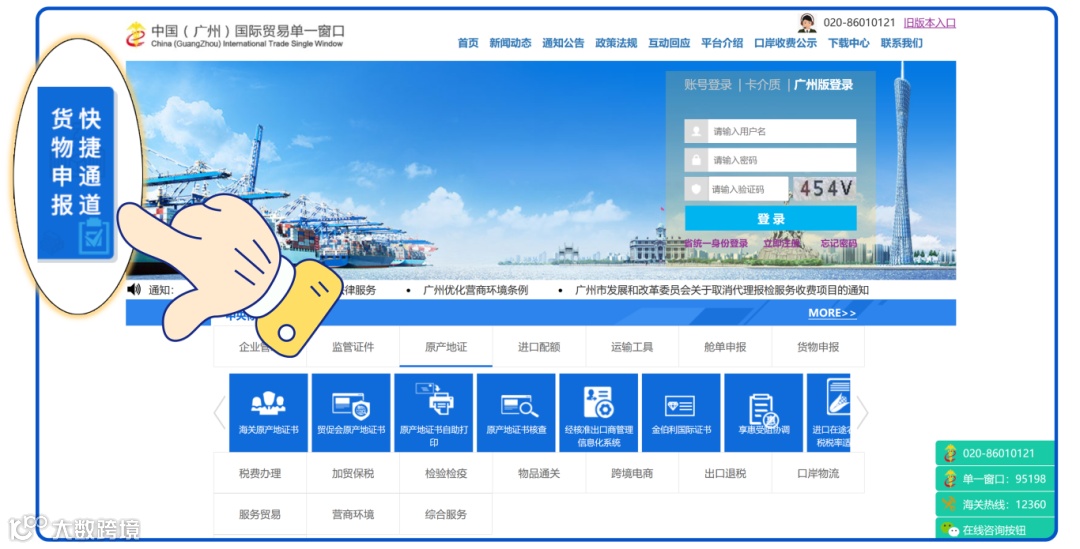Select the 营商环境 category tab
The width and height of the screenshot is (1080, 549).
click(353, 514)
